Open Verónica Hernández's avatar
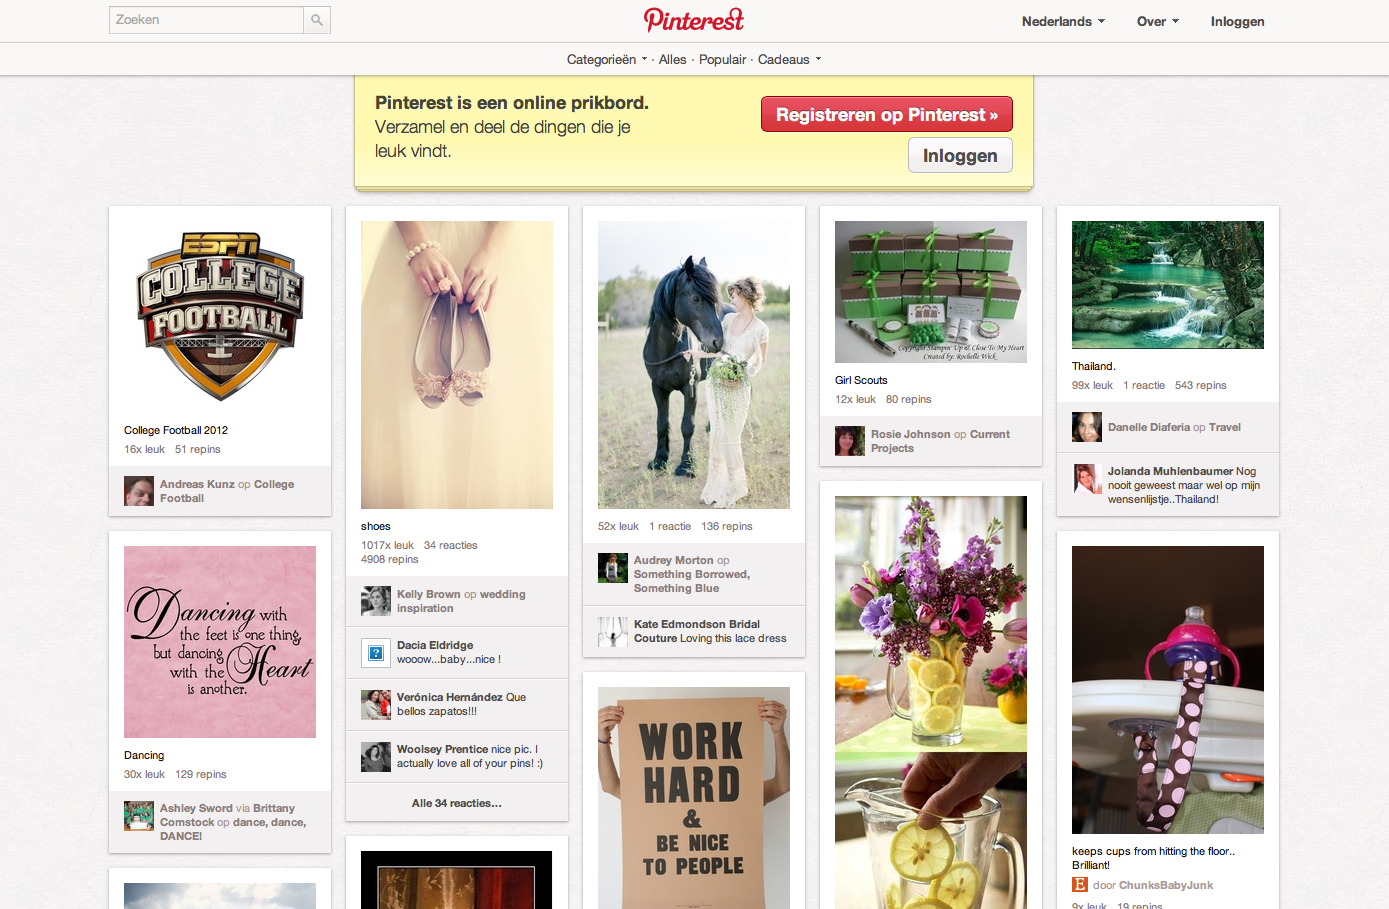The height and width of the screenshot is (909, 1389). pyautogui.click(x=376, y=705)
